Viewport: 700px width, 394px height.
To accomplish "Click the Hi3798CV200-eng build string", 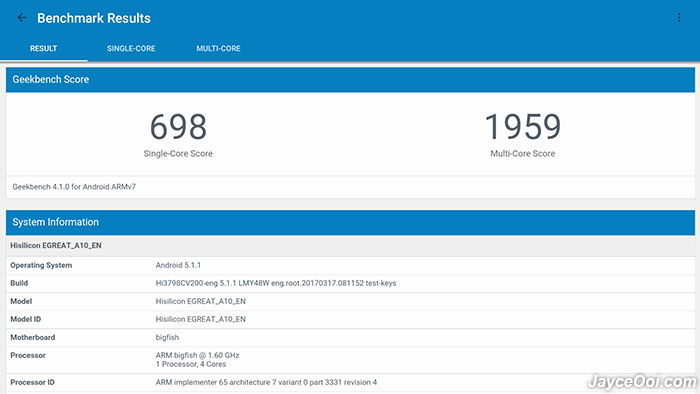I will 275,283.
